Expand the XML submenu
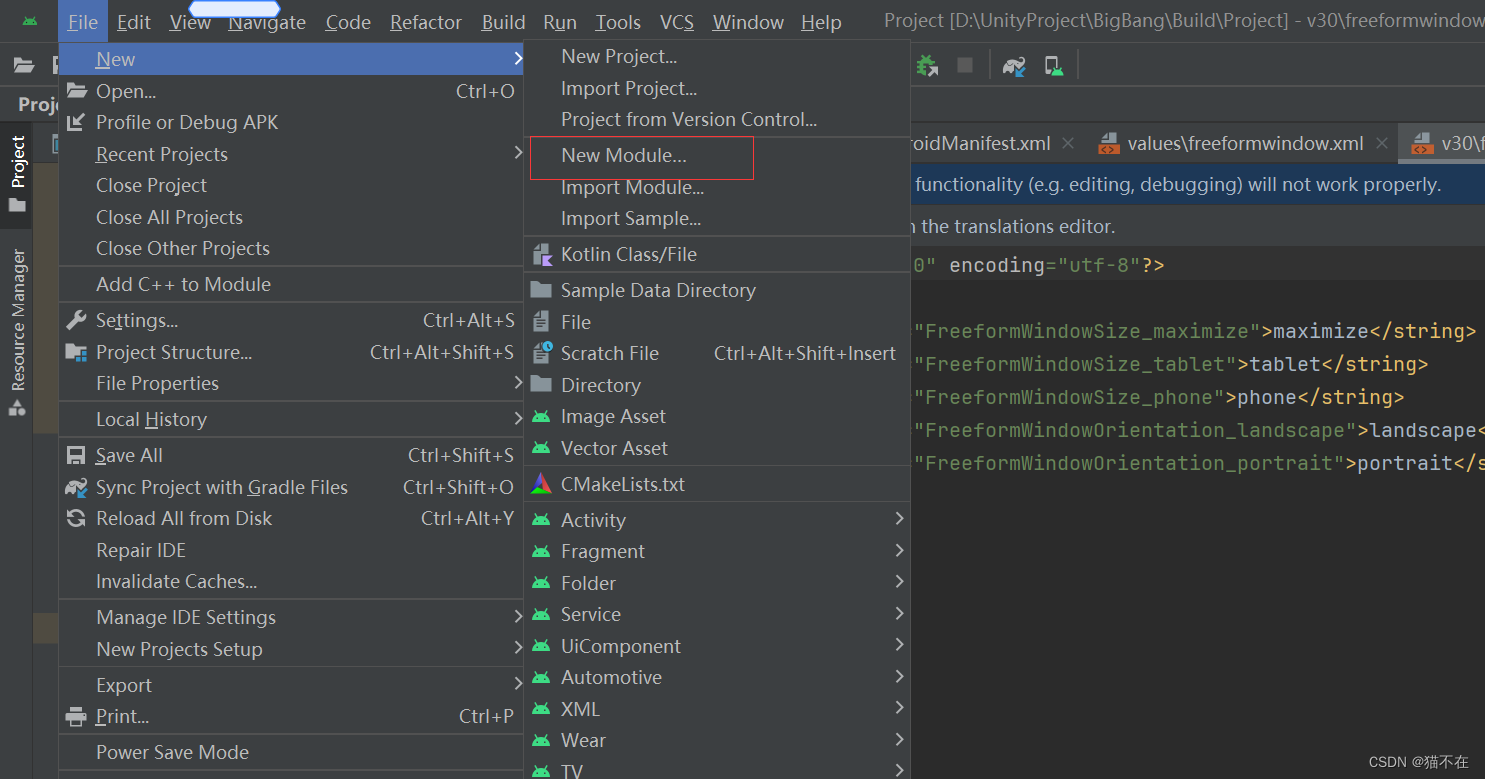1485x779 pixels. click(x=717, y=709)
